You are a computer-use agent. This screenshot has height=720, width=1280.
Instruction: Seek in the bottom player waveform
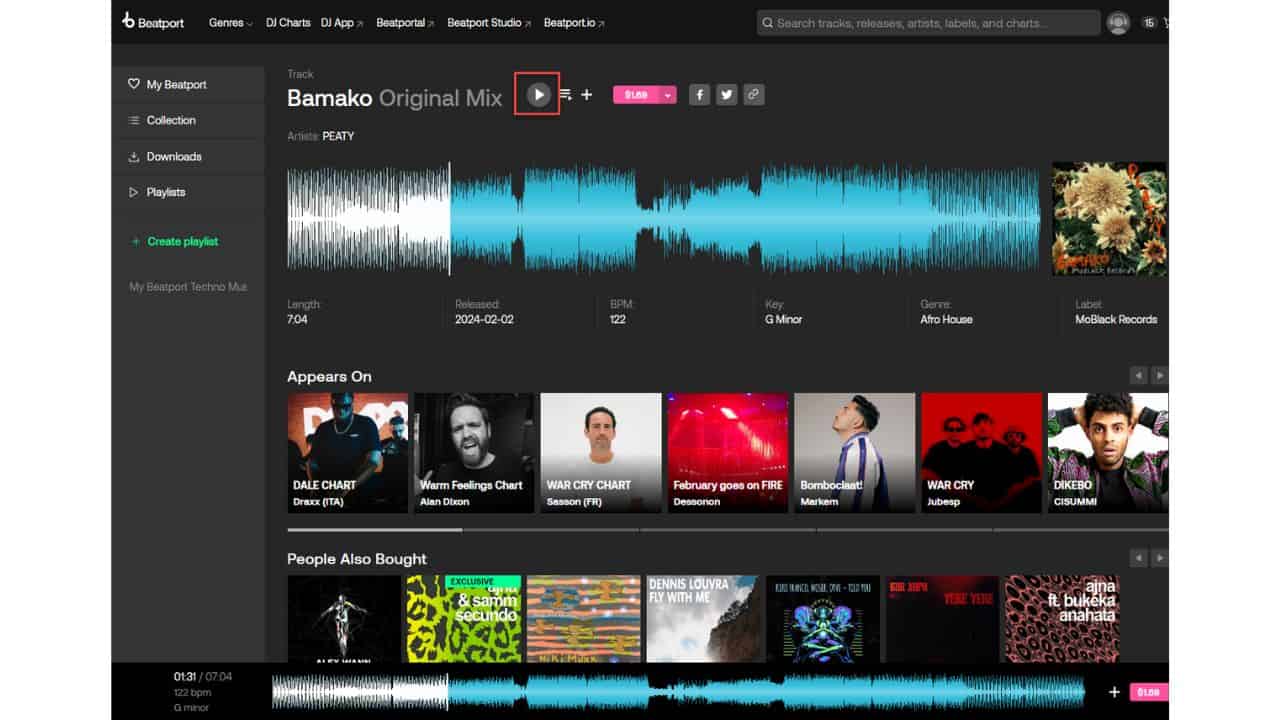[679, 691]
